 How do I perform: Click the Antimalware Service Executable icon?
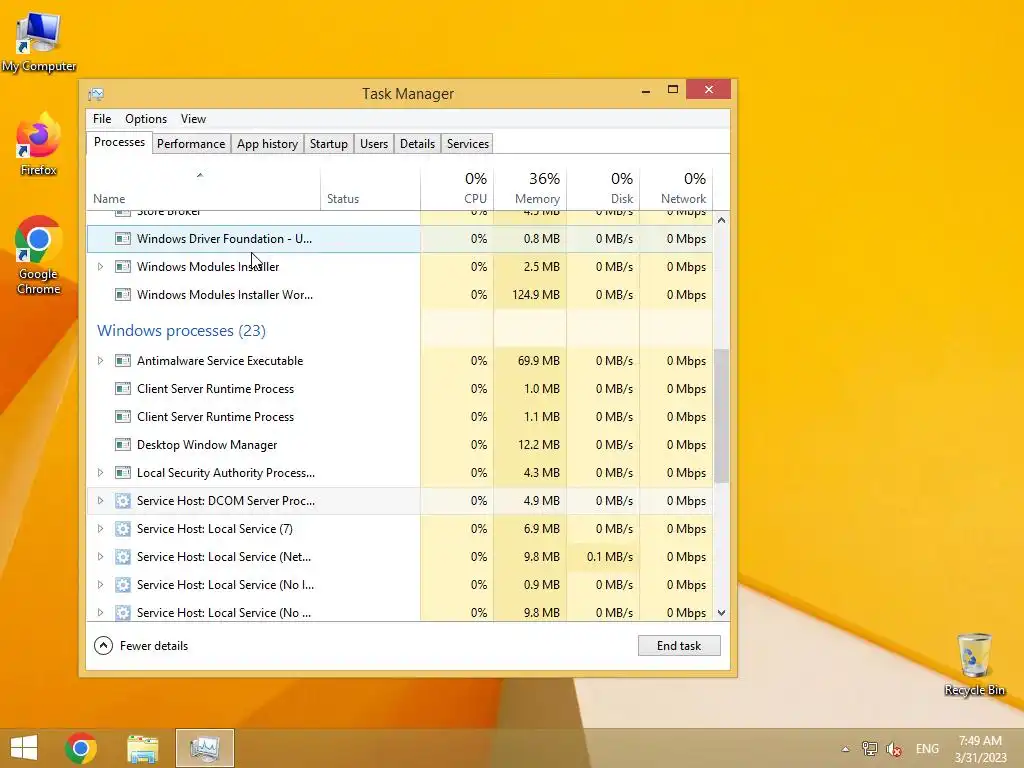pos(123,361)
